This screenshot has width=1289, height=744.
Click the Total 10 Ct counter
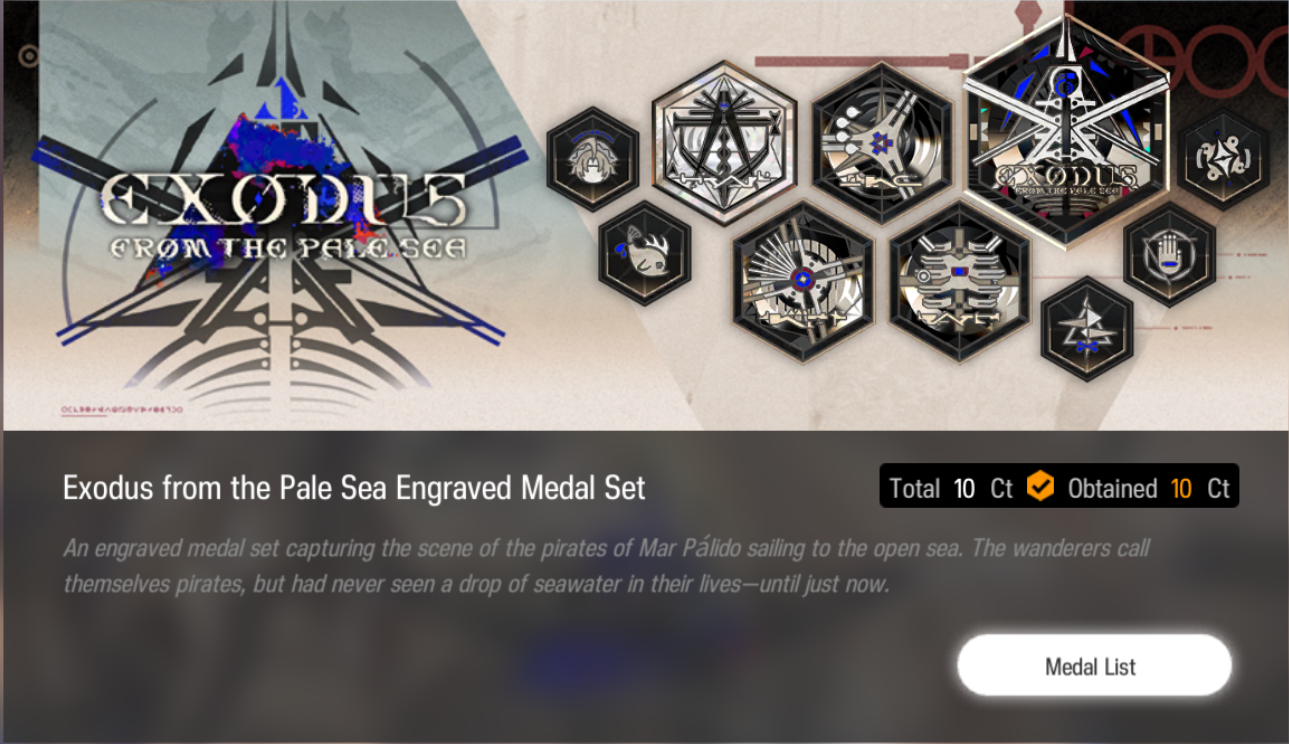951,489
